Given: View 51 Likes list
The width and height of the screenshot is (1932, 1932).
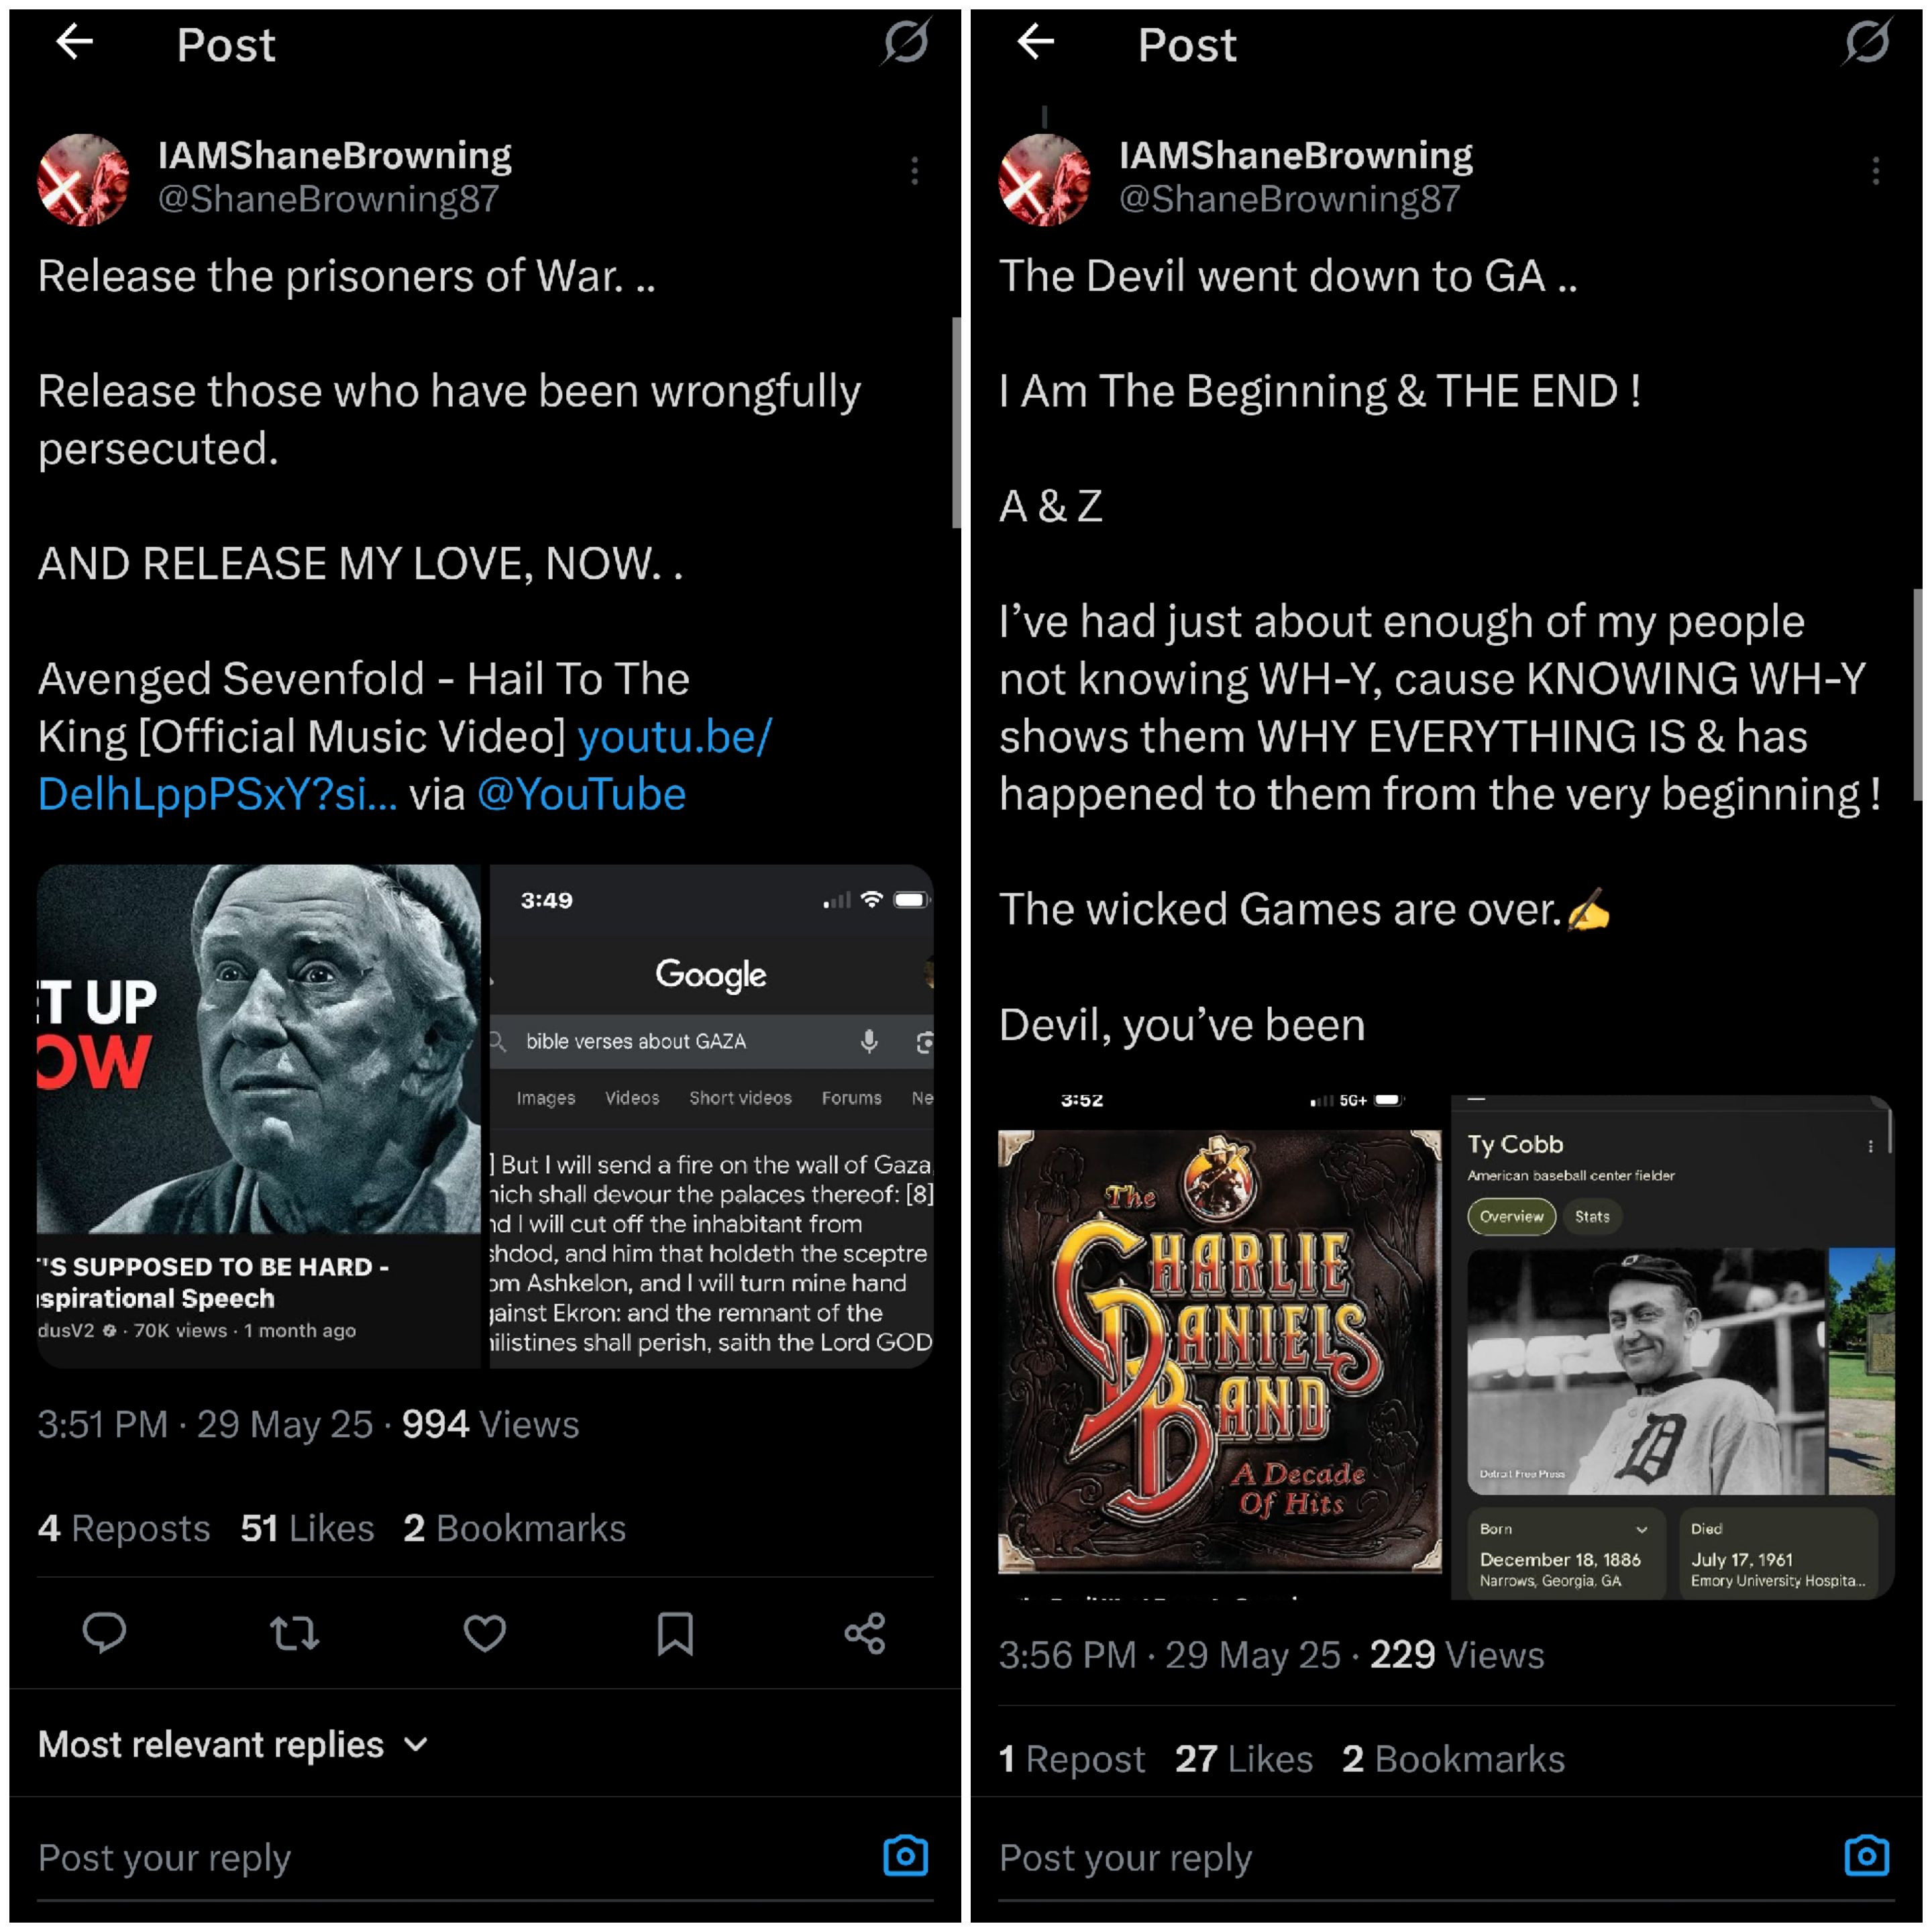Looking at the screenshot, I should click(x=307, y=1528).
